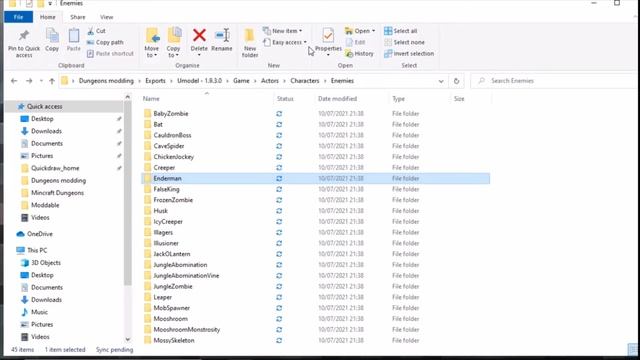The image size is (640, 360).
Task: Select the ChickenJockey folder
Action: (173, 157)
